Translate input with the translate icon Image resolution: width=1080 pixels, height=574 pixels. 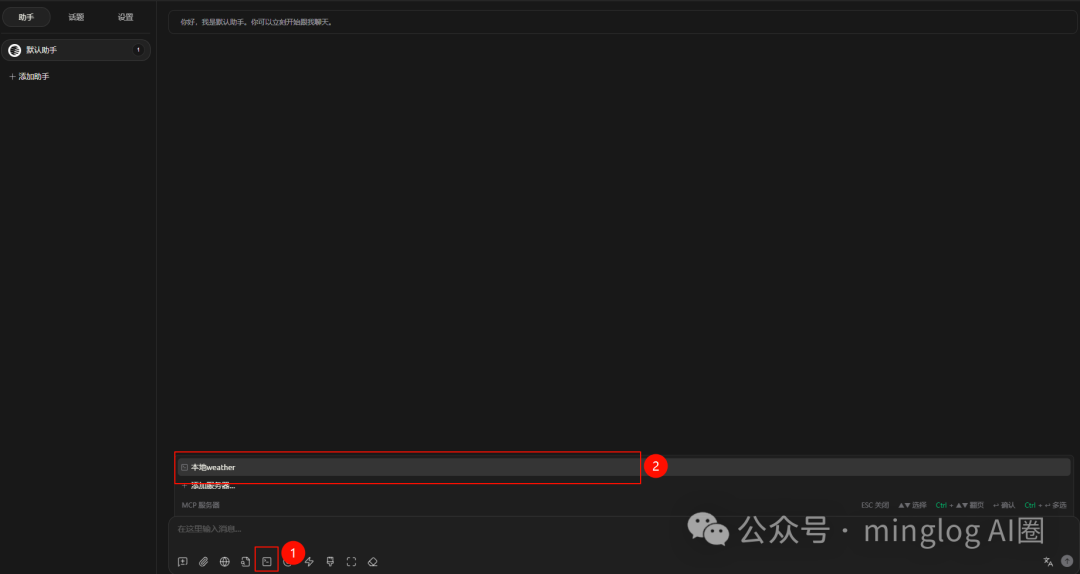pyautogui.click(x=1048, y=562)
